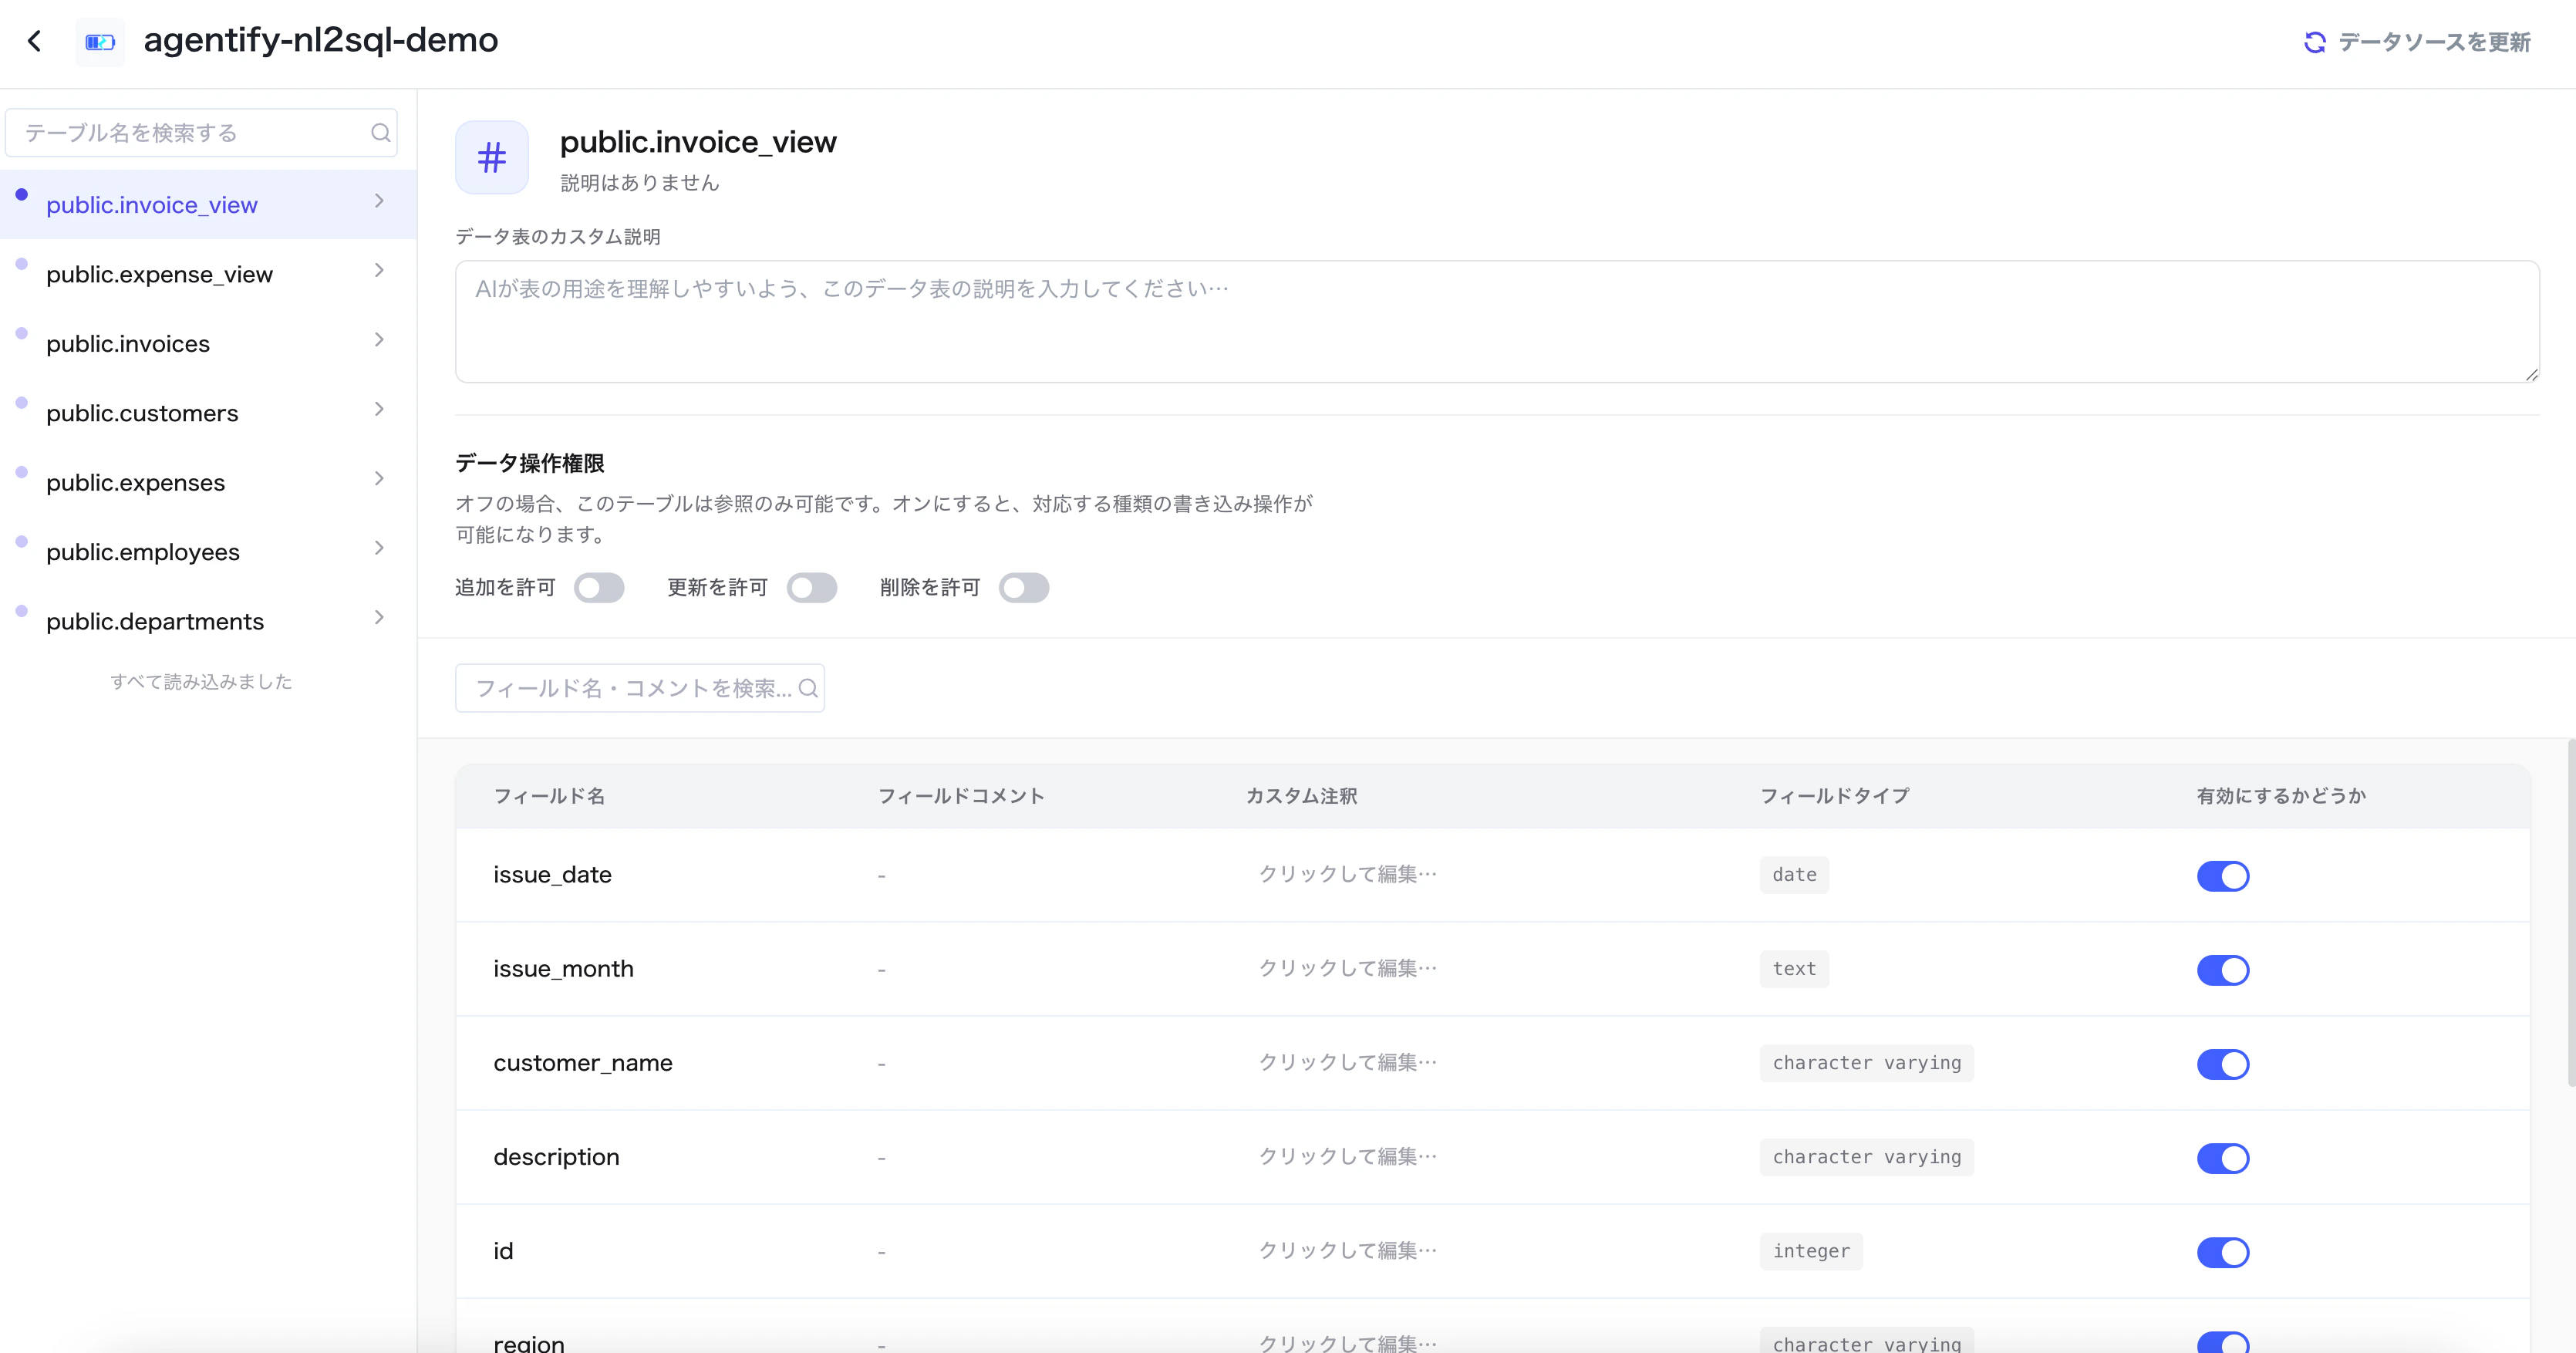Image resolution: width=2576 pixels, height=1353 pixels.
Task: Click the resize handle of the description box
Action: click(2531, 374)
